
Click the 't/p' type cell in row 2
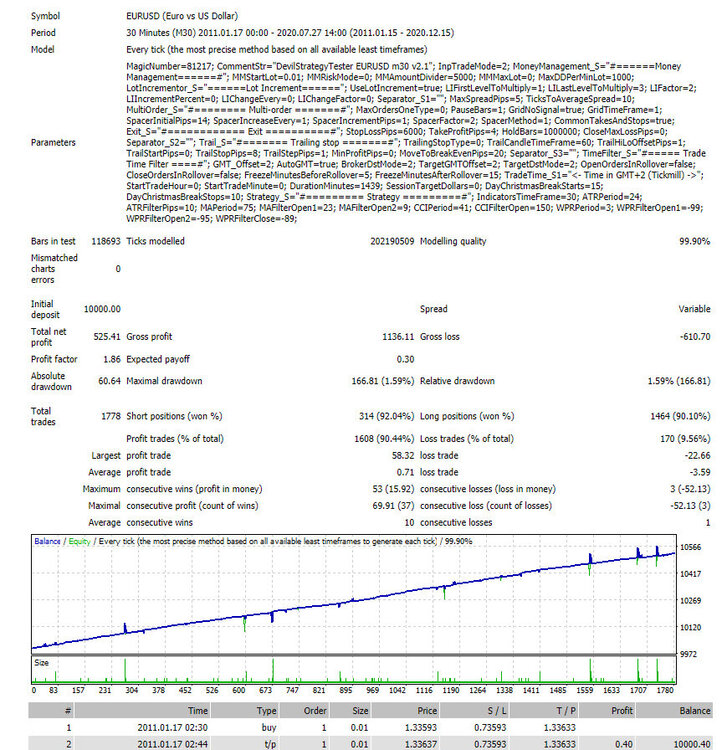pyautogui.click(x=270, y=744)
